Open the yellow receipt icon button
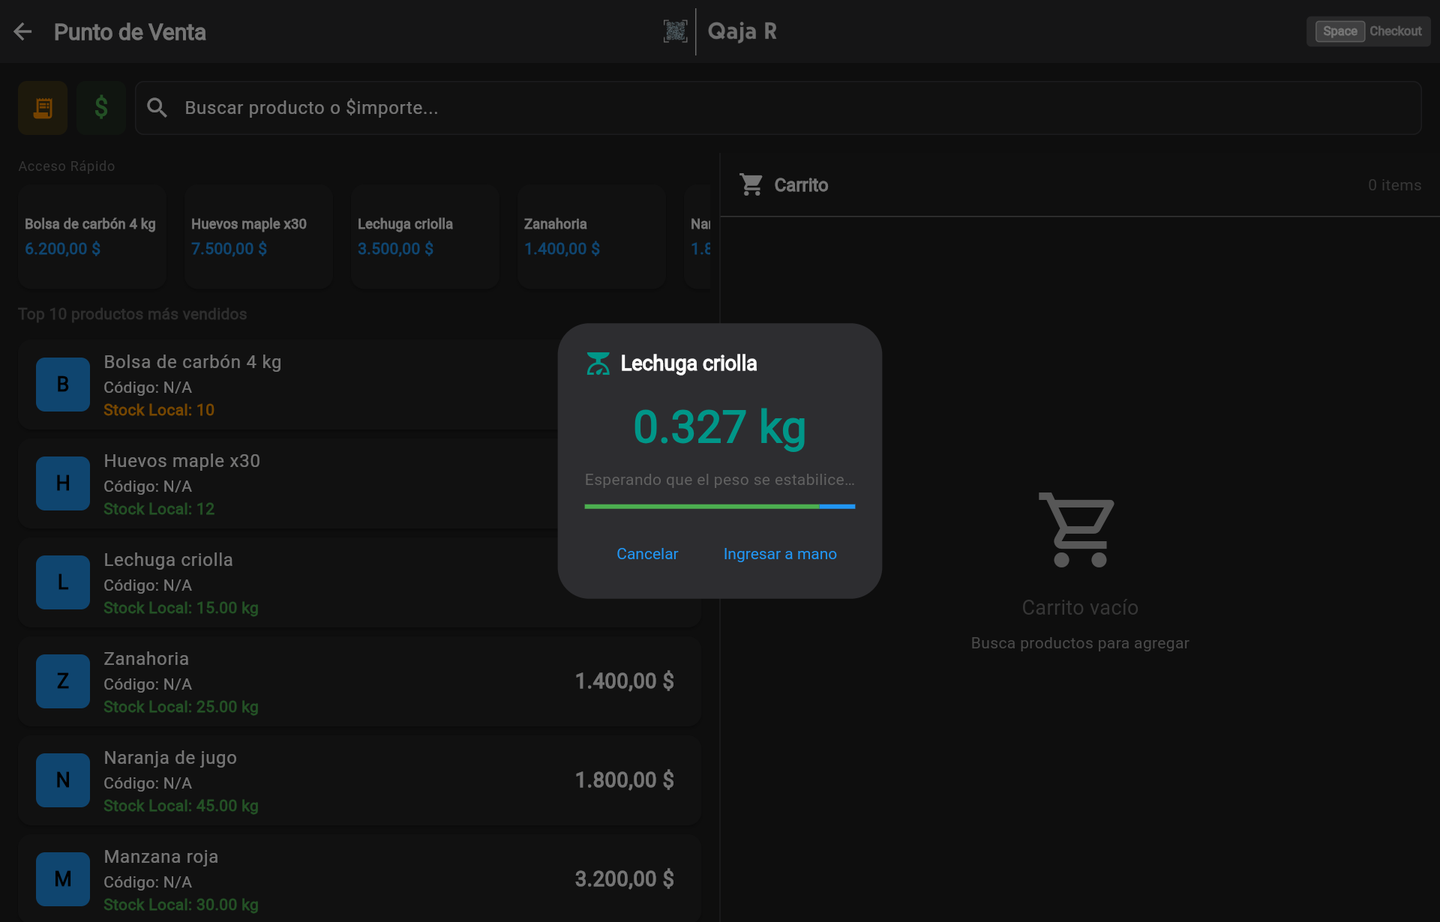 (43, 108)
